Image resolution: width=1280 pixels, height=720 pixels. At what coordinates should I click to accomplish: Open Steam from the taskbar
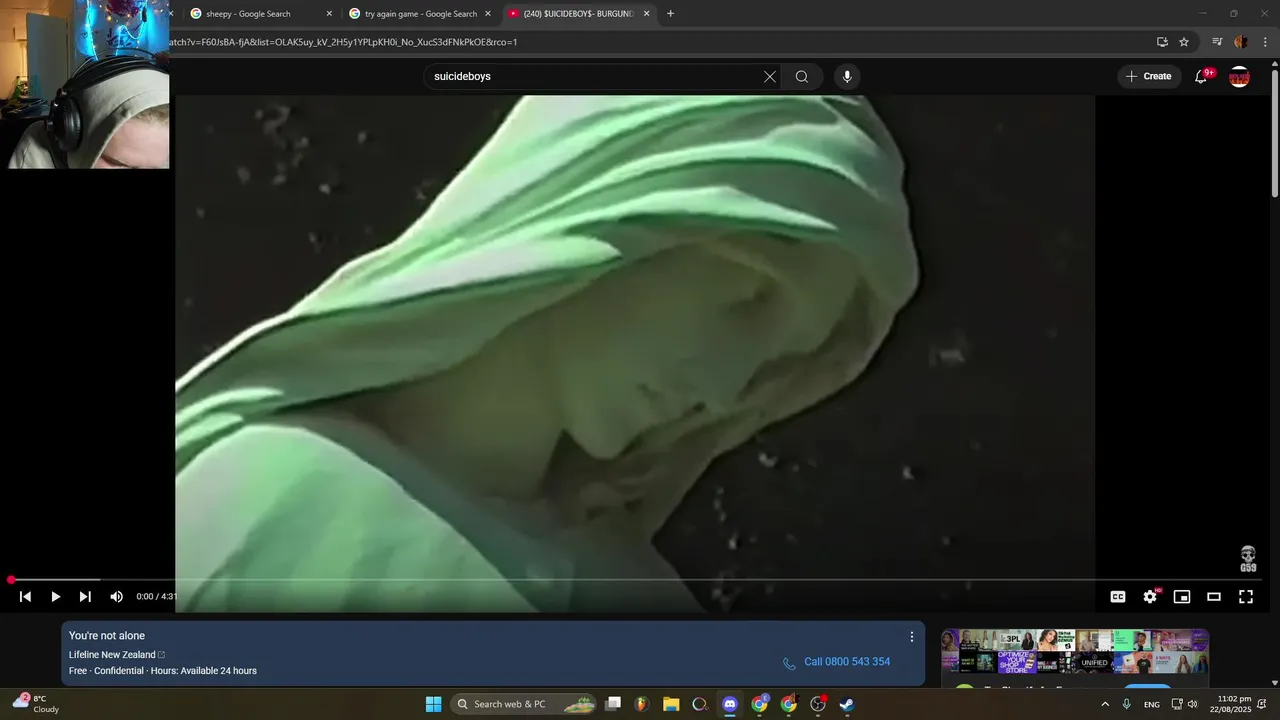point(847,704)
